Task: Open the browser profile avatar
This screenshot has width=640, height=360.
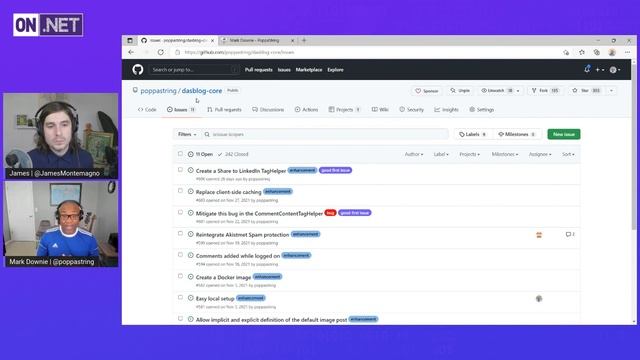Action: pos(612,52)
